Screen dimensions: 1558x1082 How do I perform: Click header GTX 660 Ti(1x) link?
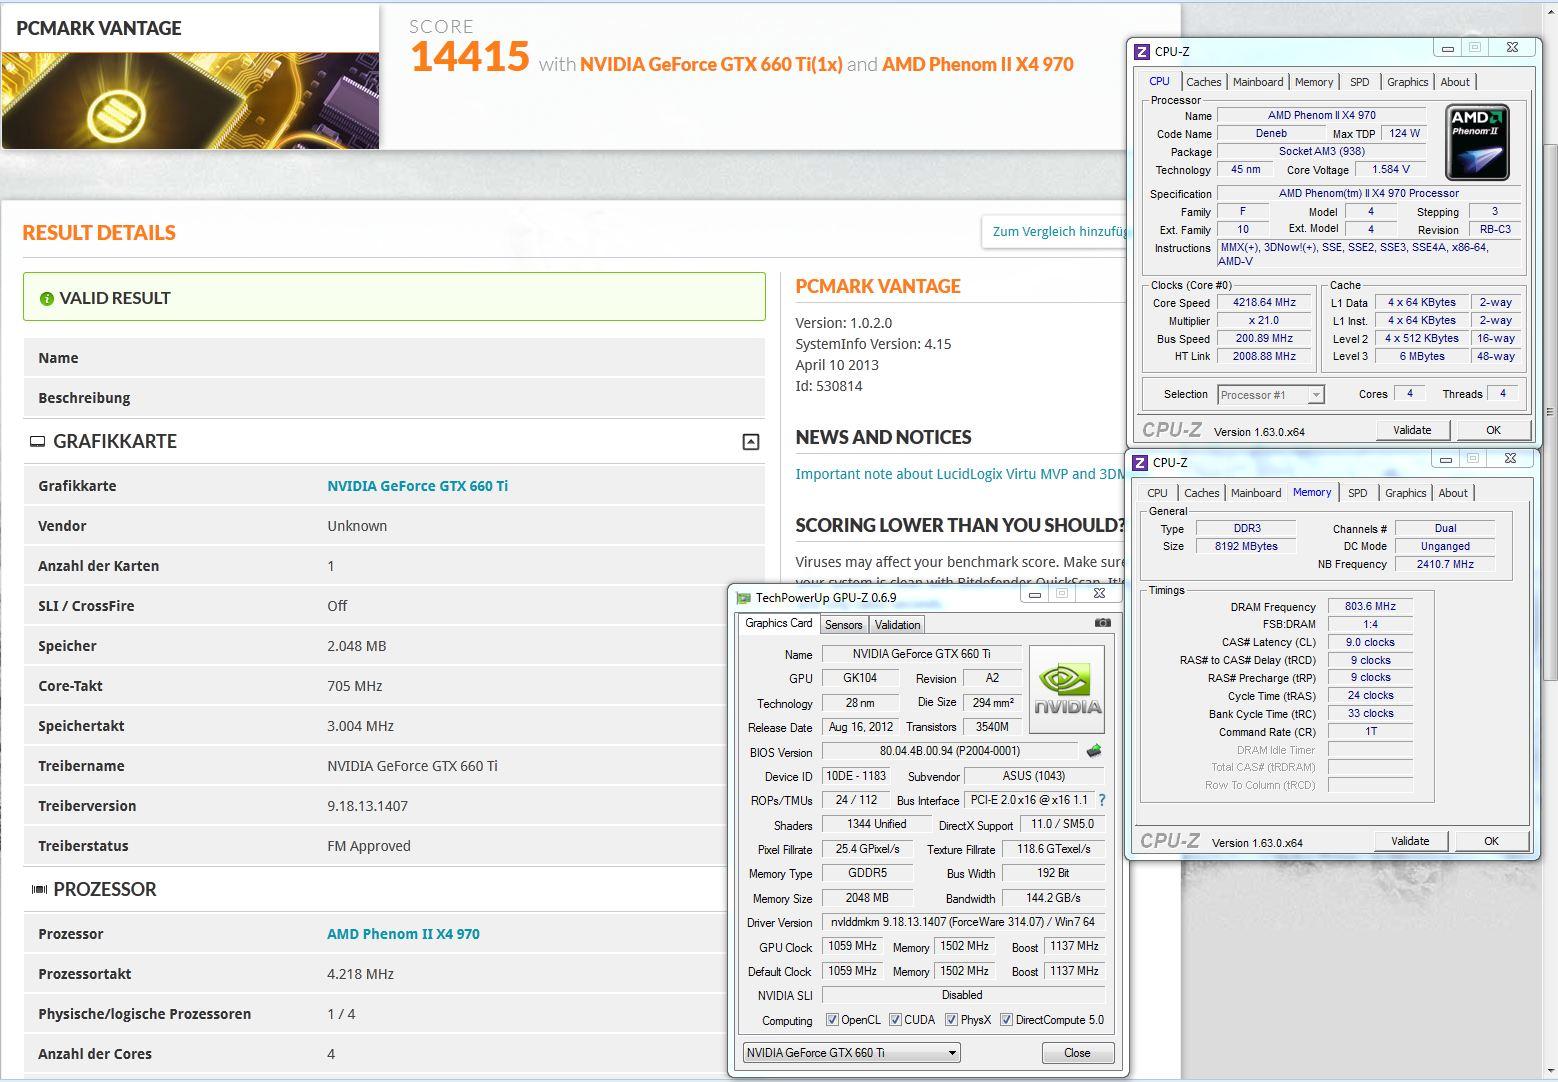coord(710,64)
